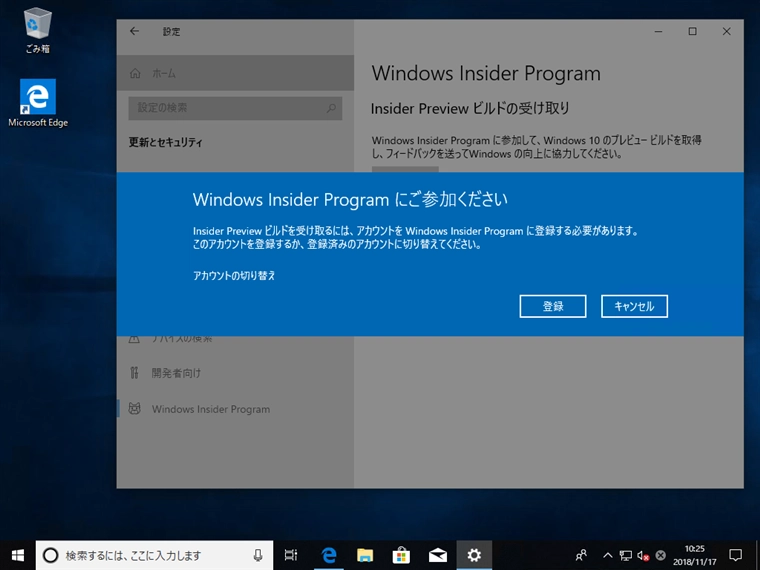The width and height of the screenshot is (760, 570).
Task: Open the アカウントの切り替え link
Action: tap(234, 276)
